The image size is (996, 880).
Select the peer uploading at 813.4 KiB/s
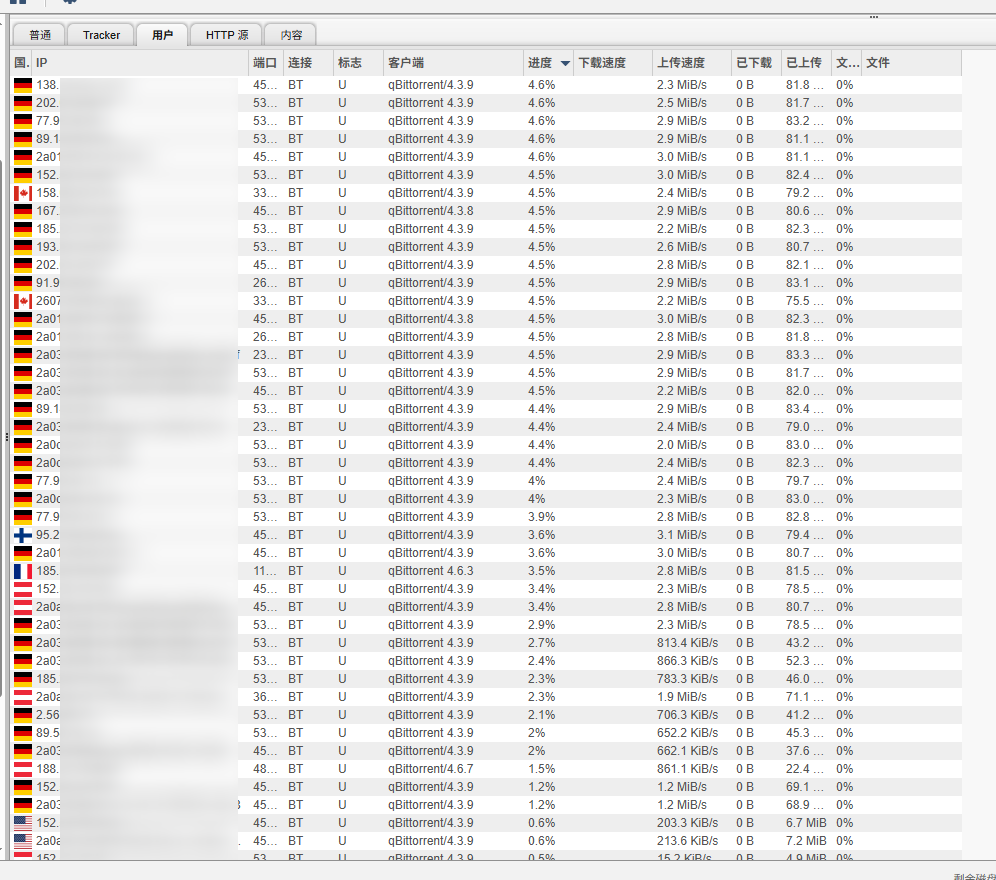(x=687, y=643)
